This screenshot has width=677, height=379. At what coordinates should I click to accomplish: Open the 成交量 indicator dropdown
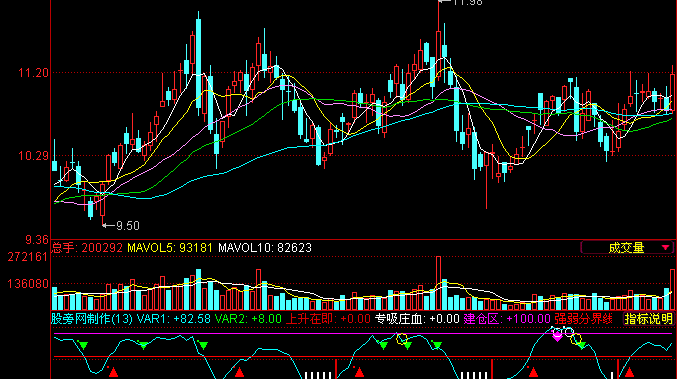[x=627, y=248]
